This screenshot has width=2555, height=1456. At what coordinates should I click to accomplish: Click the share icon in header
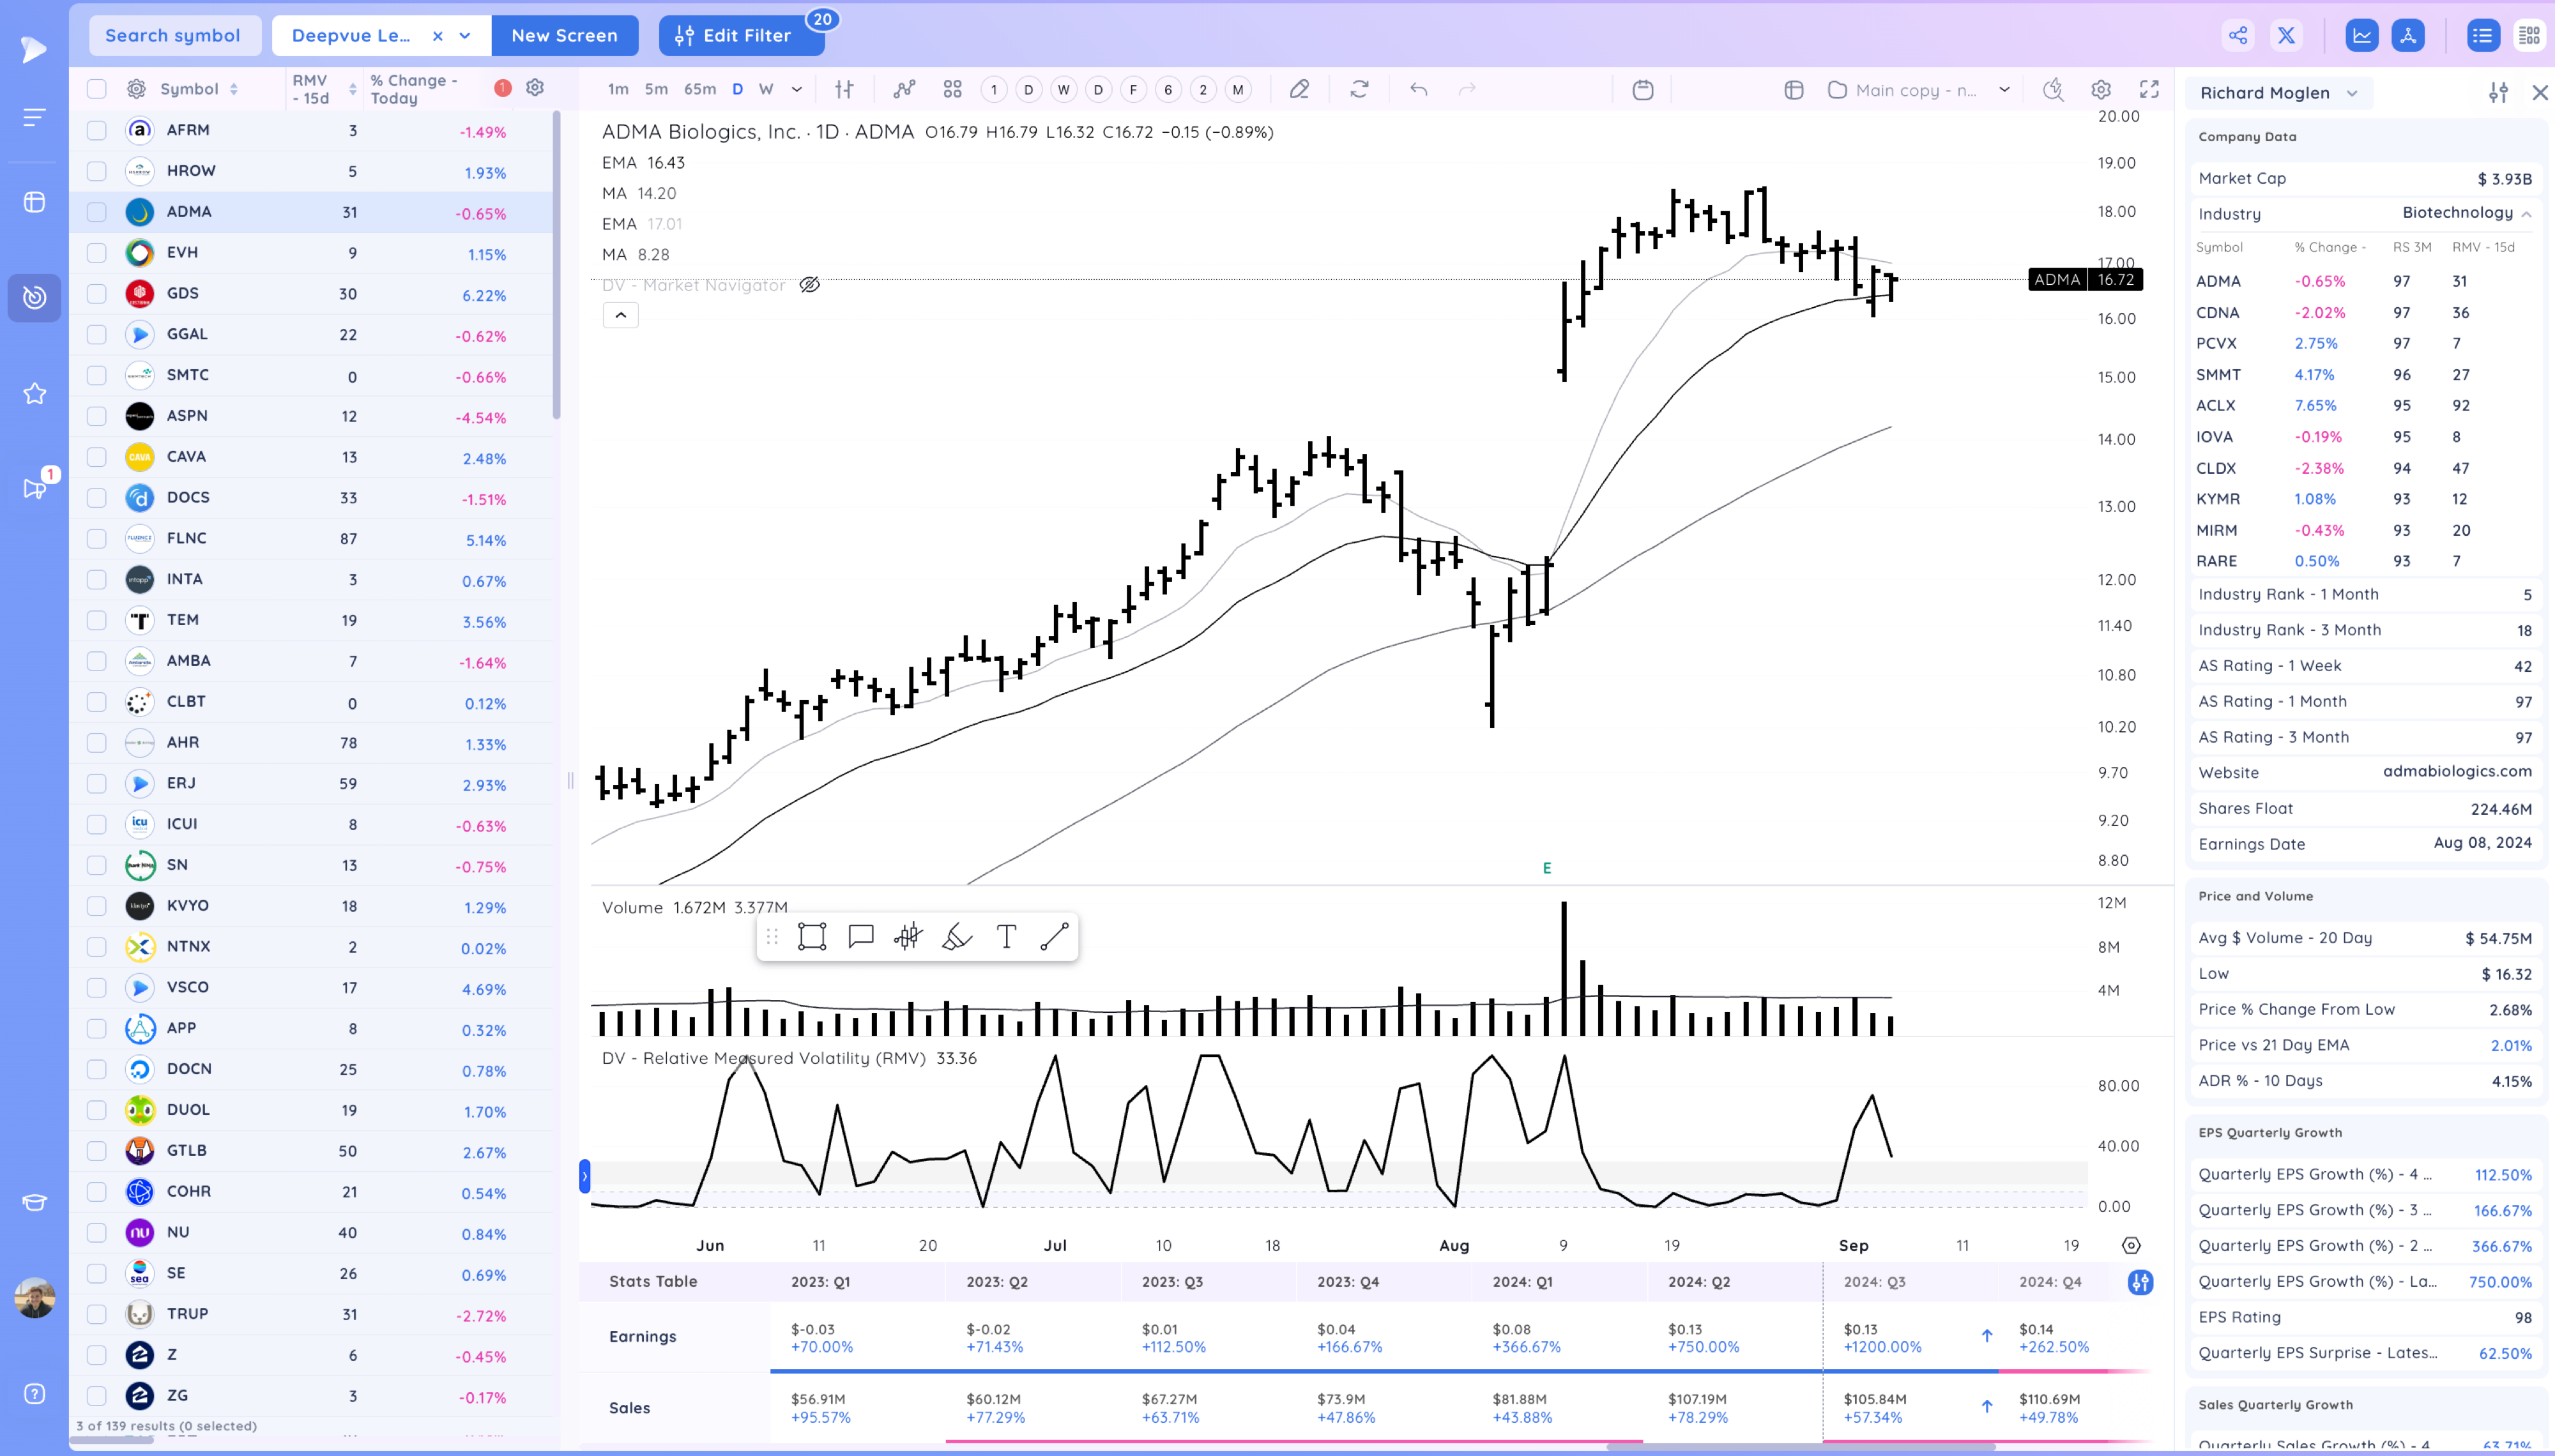[x=2238, y=36]
